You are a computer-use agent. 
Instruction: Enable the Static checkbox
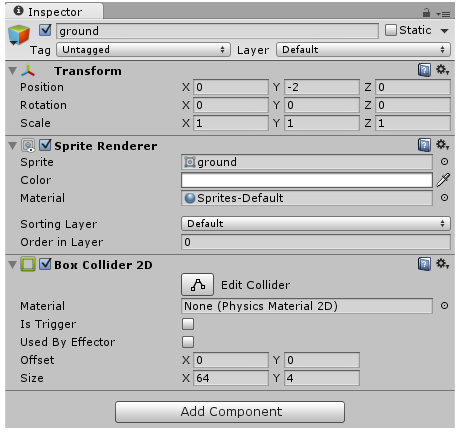391,30
